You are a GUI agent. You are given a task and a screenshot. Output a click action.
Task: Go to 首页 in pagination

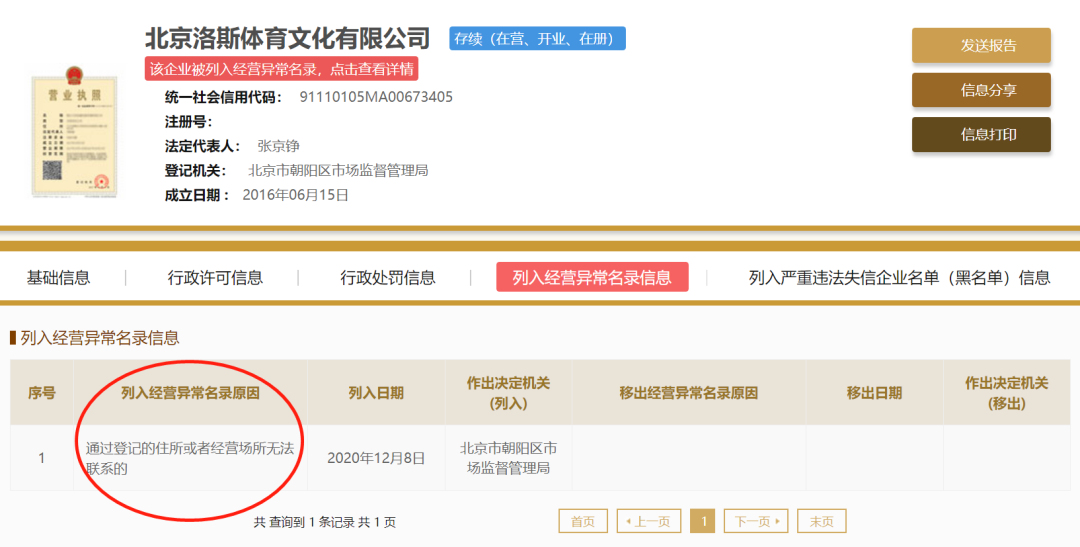coord(583,522)
